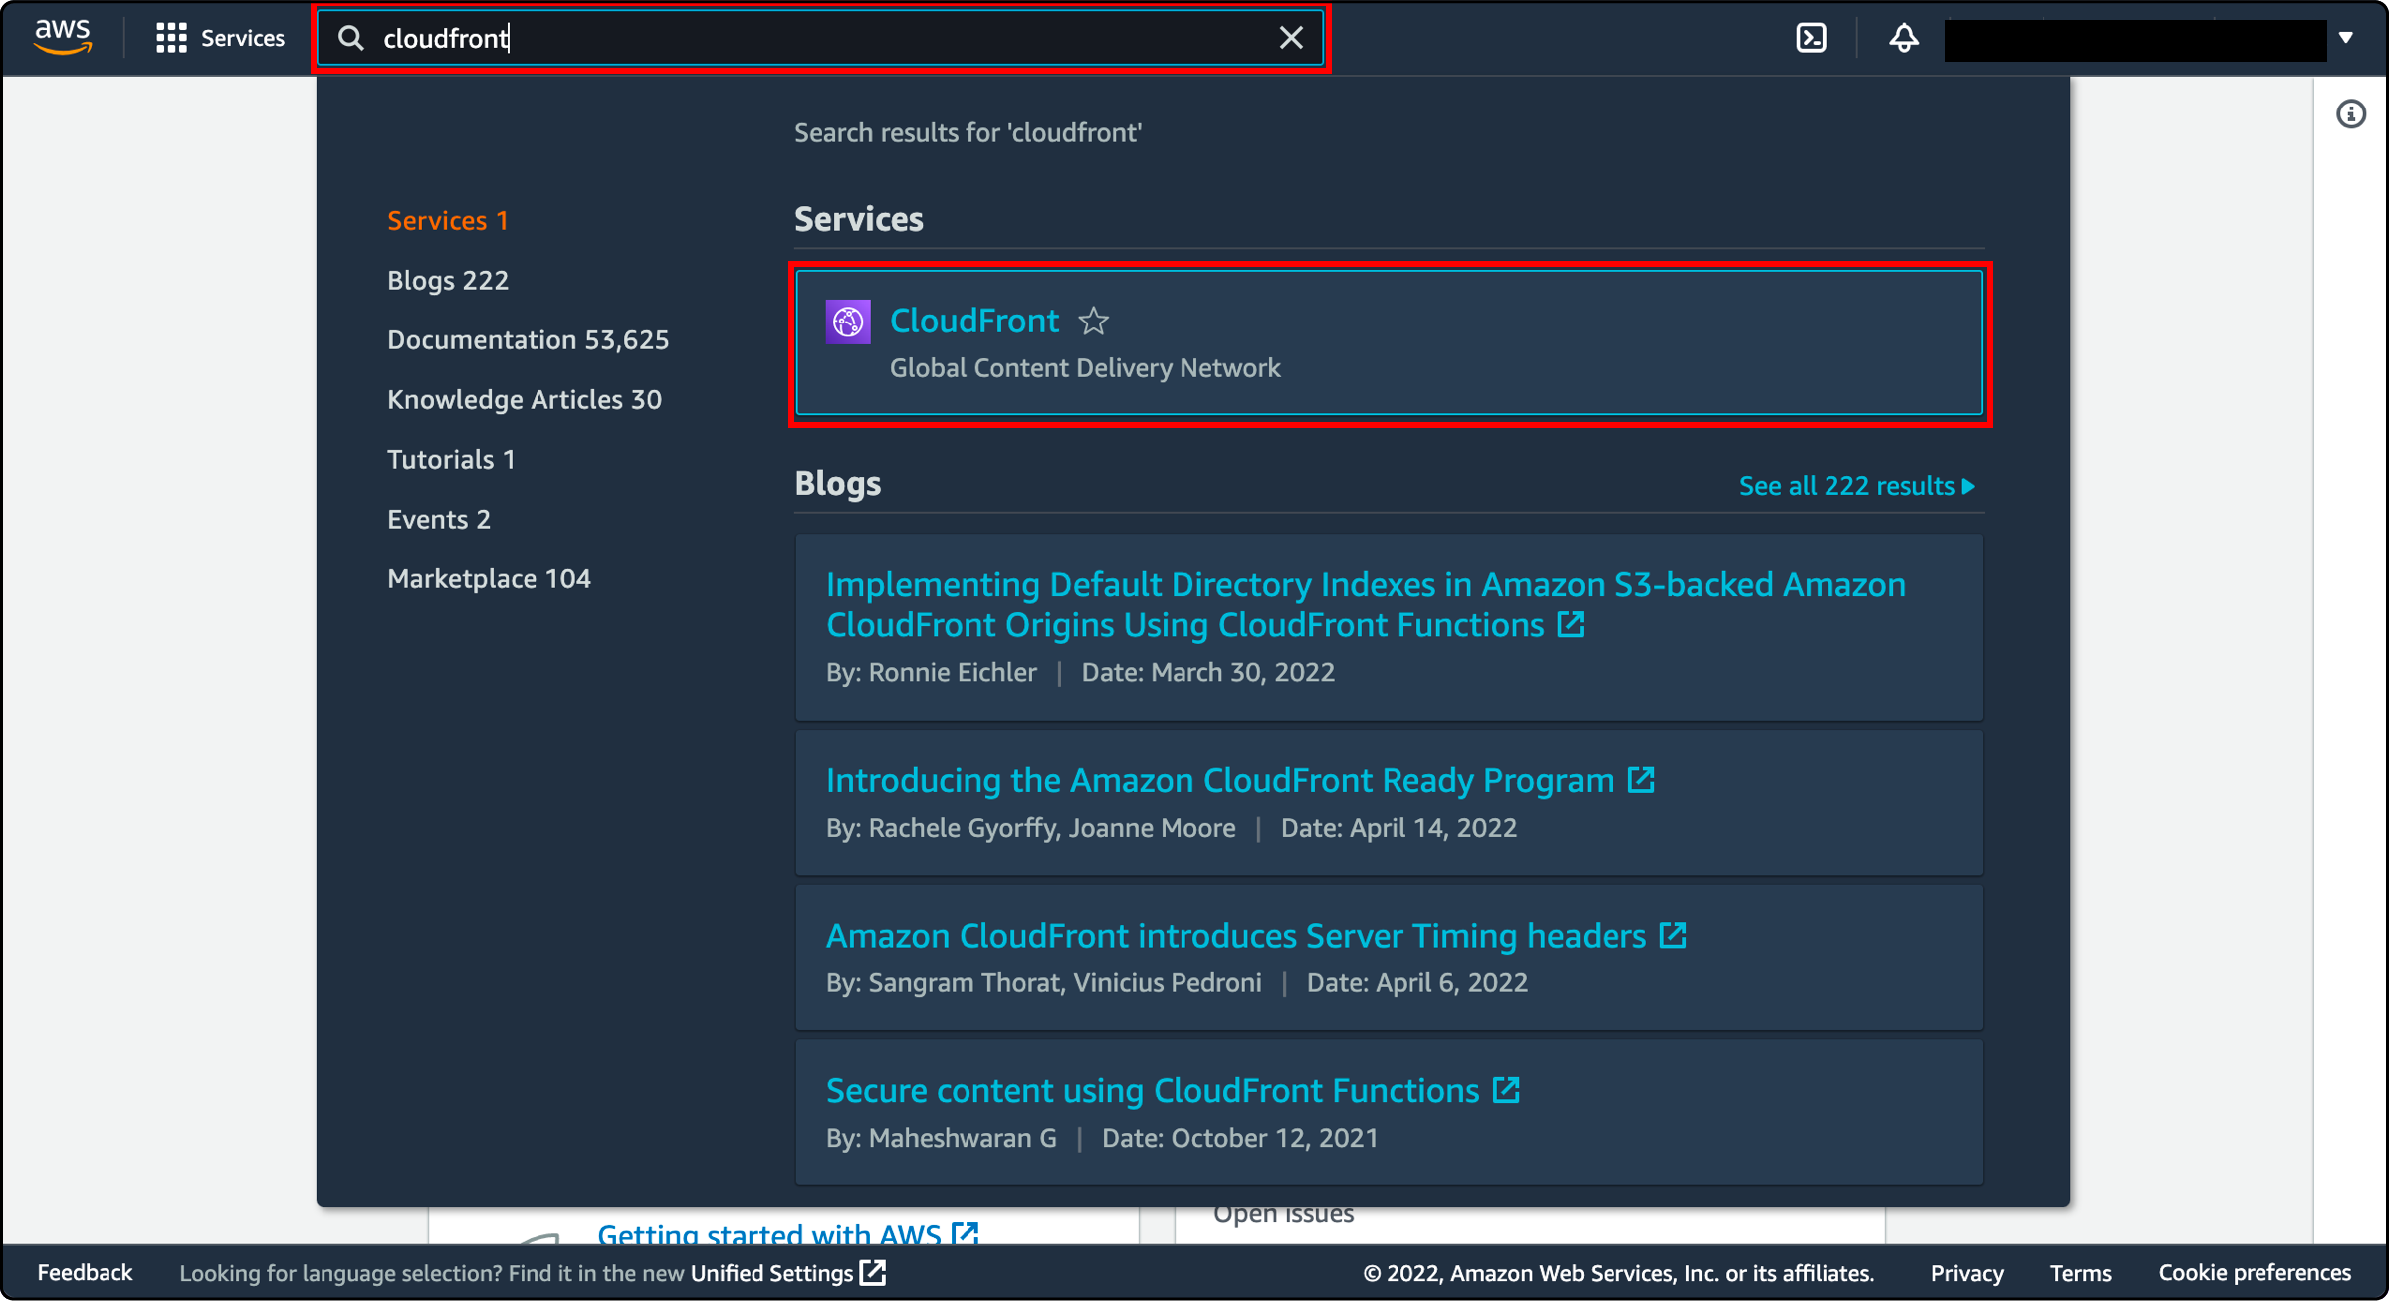Click the Getting started with AWS link
The width and height of the screenshot is (2389, 1301).
[x=770, y=1233]
